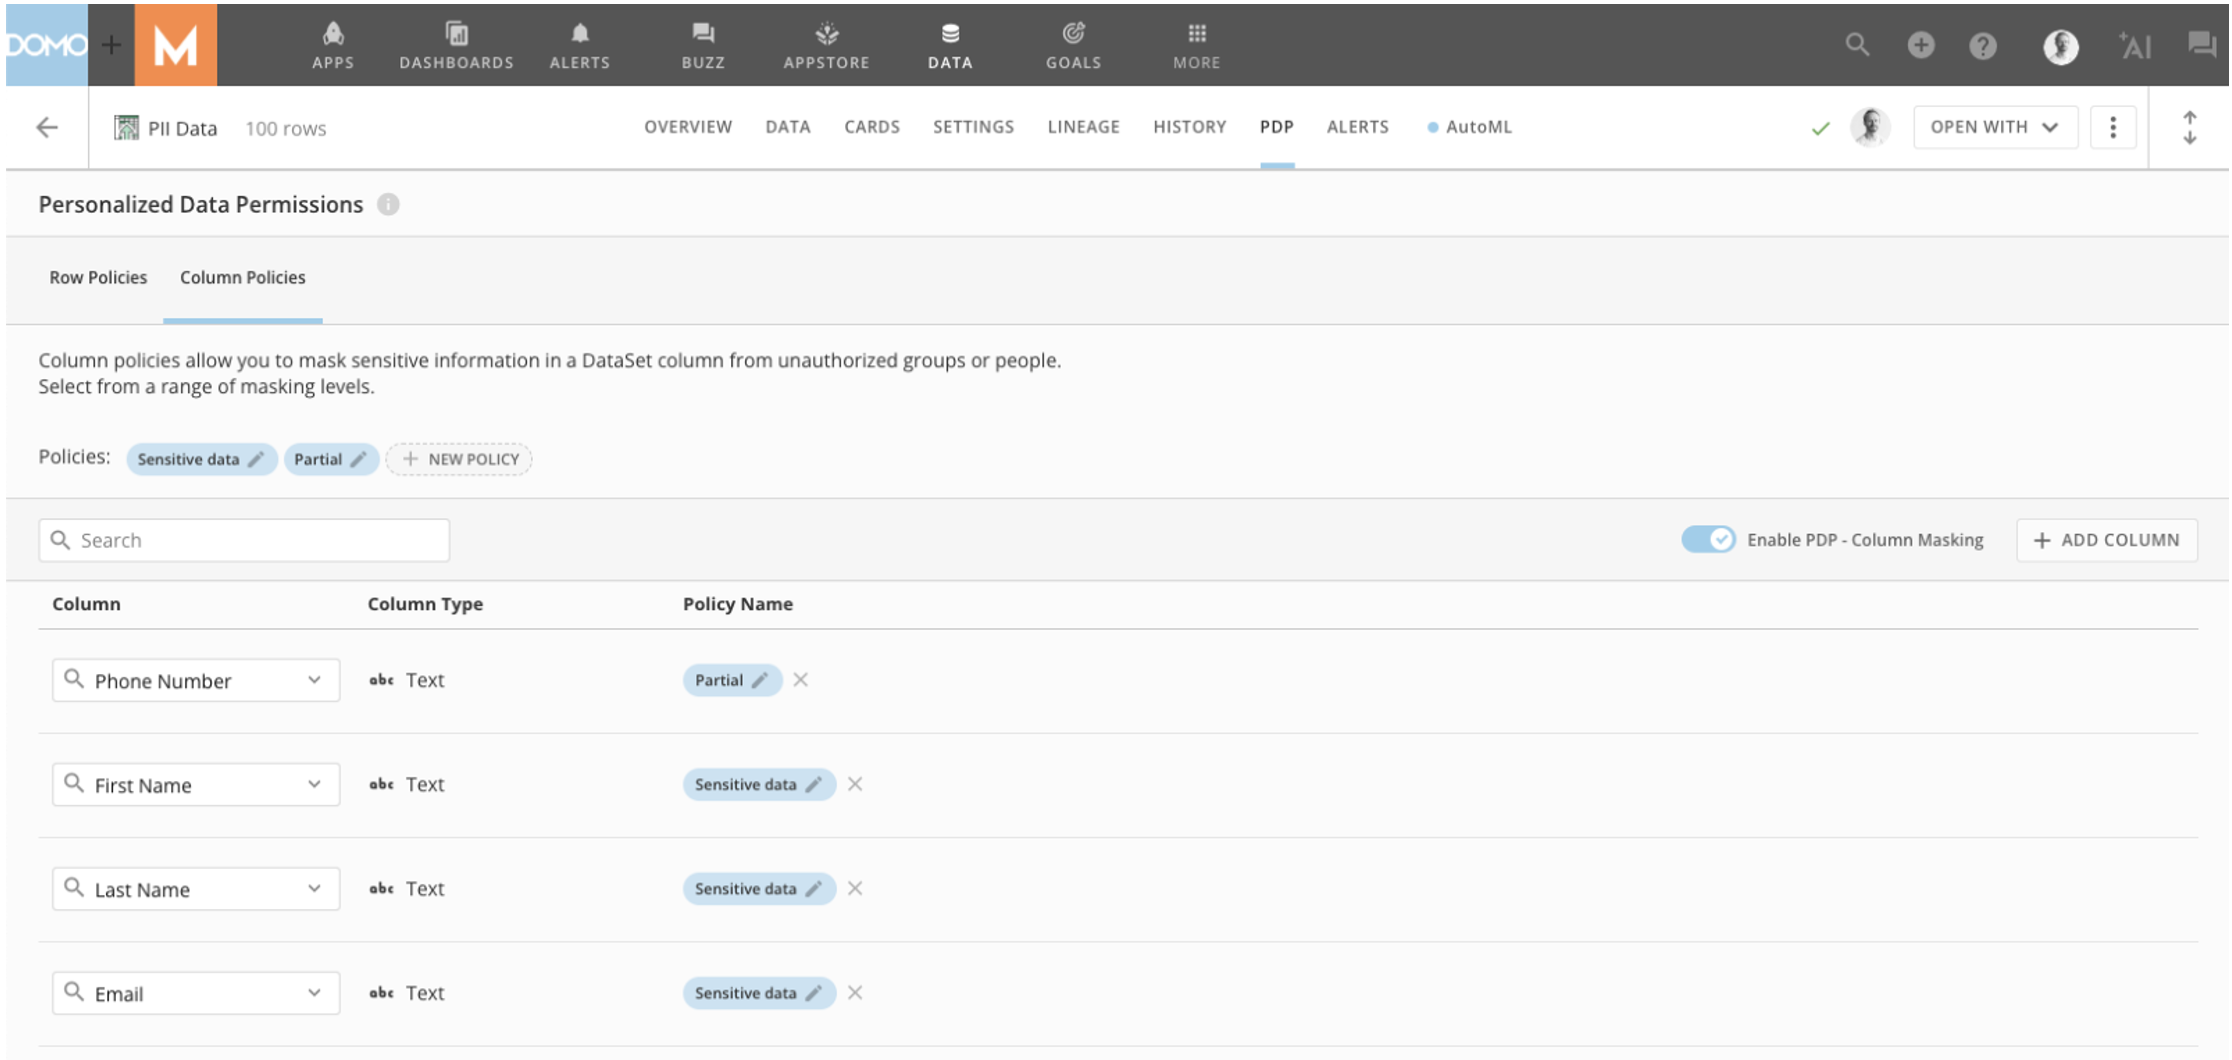The height and width of the screenshot is (1060, 2232).
Task: Go back with the left arrow
Action: coord(47,127)
